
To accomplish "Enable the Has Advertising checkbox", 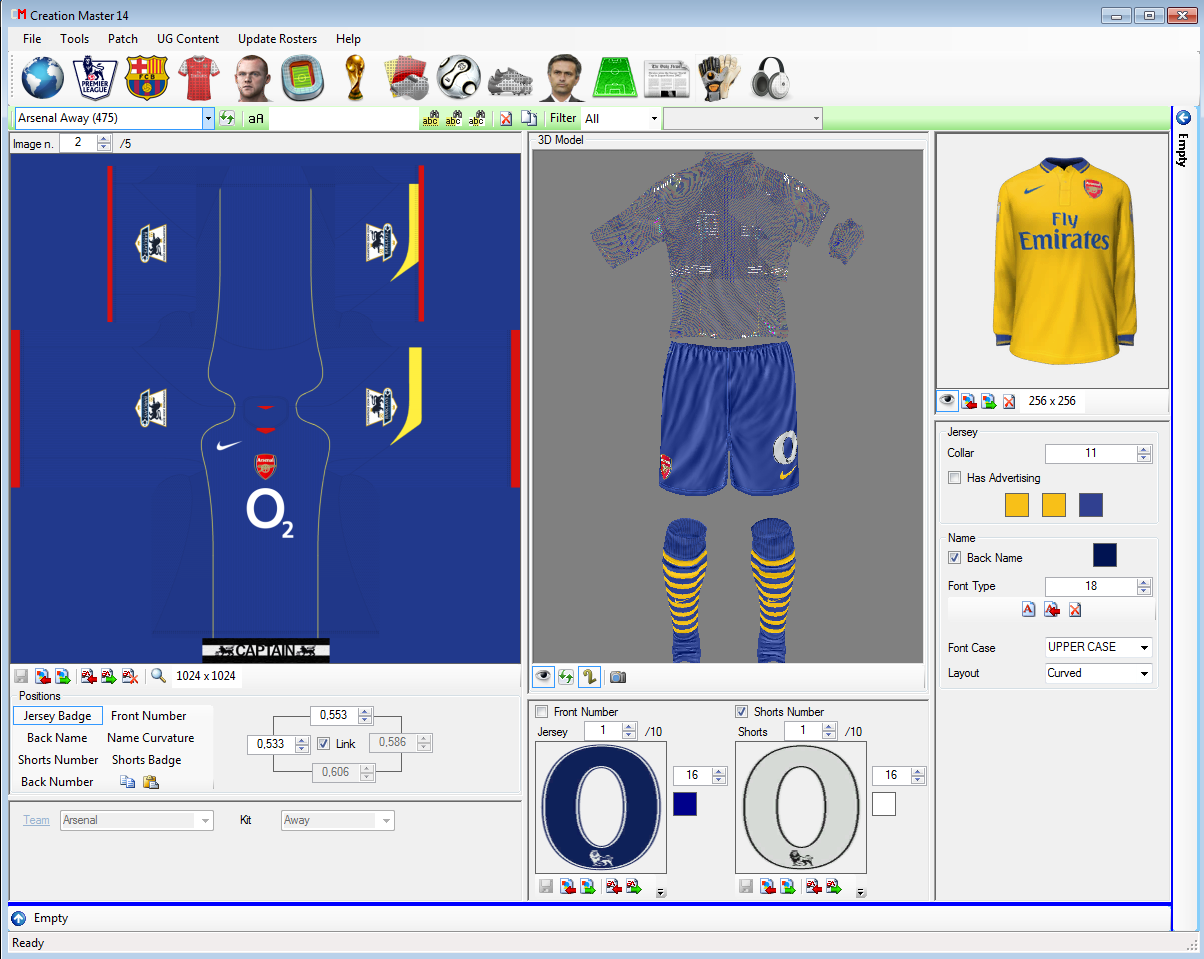I will tap(955, 478).
